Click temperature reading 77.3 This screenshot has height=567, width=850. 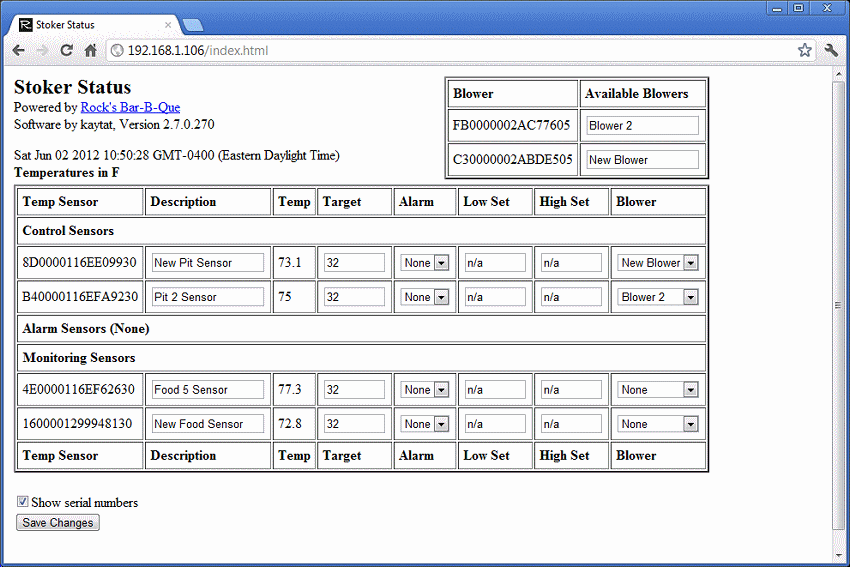click(289, 390)
